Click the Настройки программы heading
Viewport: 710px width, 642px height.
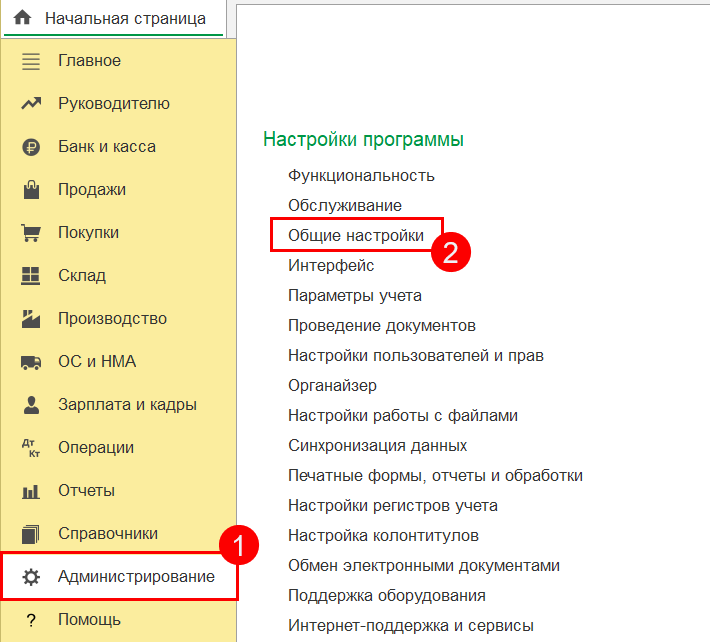364,139
